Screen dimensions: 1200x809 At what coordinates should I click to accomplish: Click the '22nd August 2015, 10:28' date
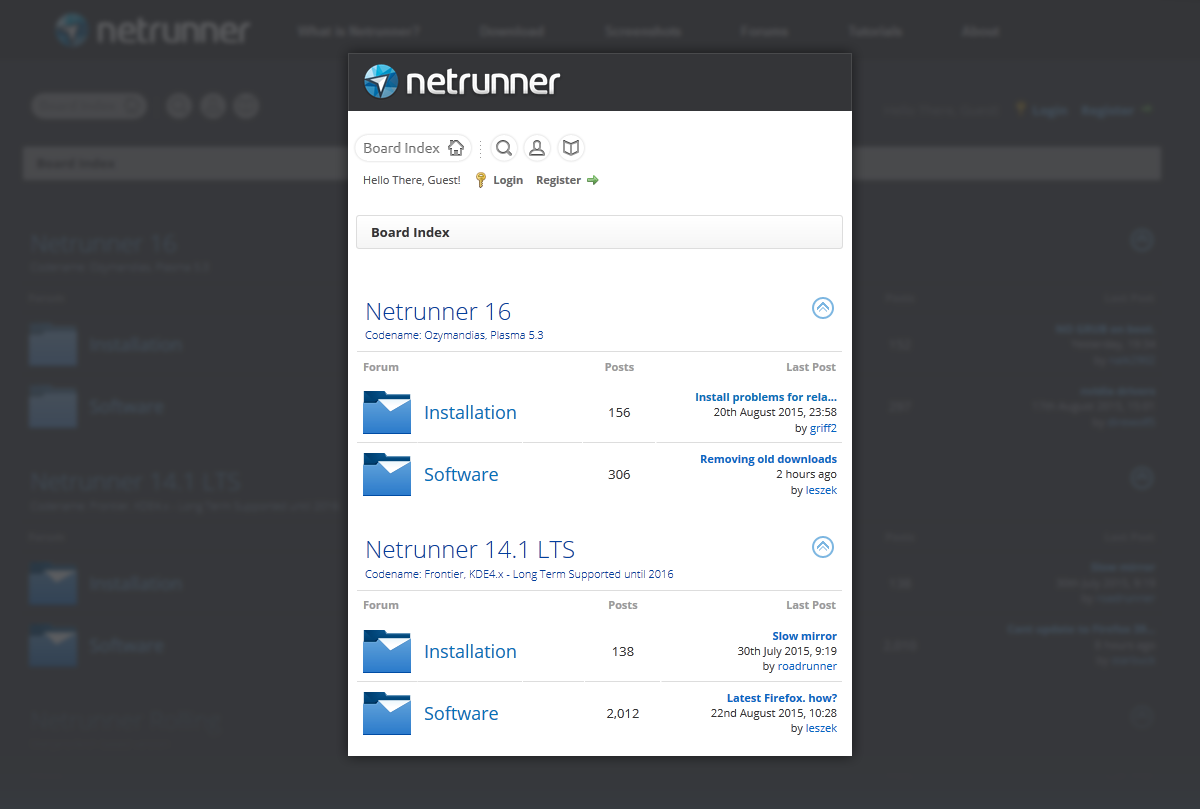(x=774, y=713)
